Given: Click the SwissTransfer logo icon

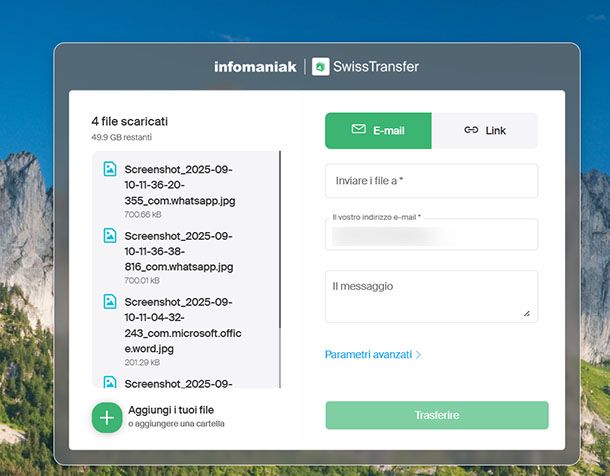Looking at the screenshot, I should [321, 67].
